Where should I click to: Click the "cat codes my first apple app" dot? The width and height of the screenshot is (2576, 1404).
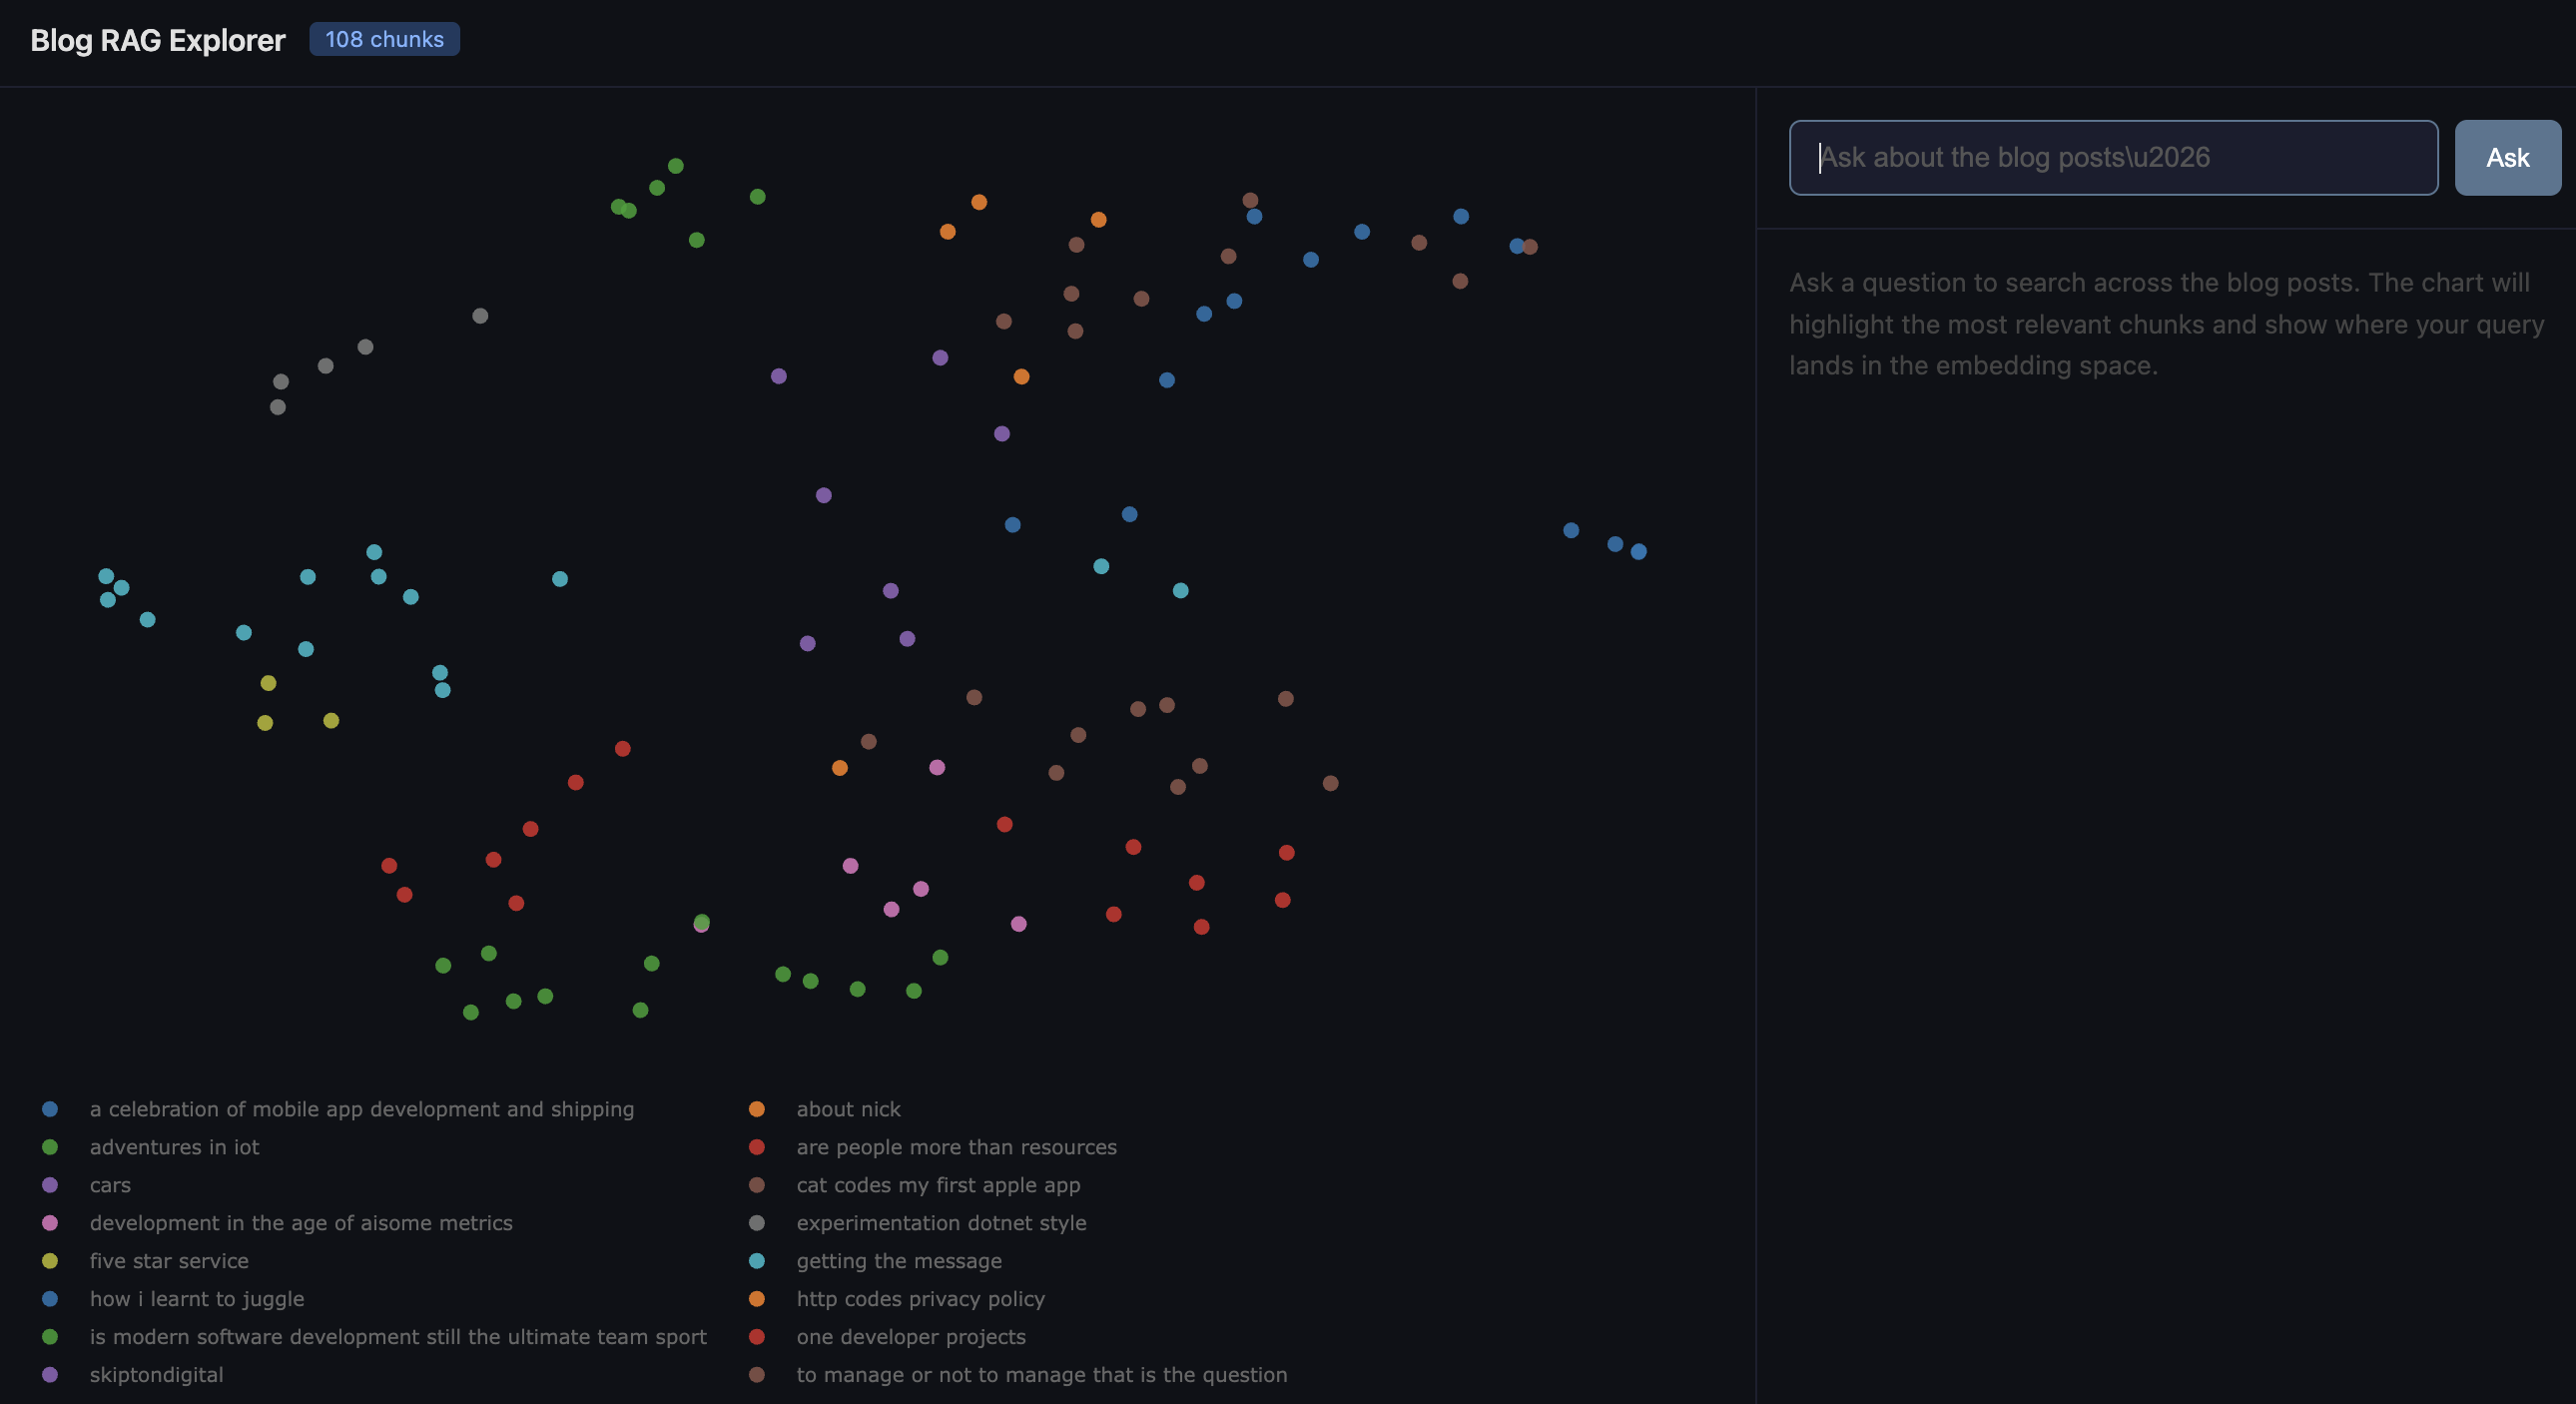(x=757, y=1185)
